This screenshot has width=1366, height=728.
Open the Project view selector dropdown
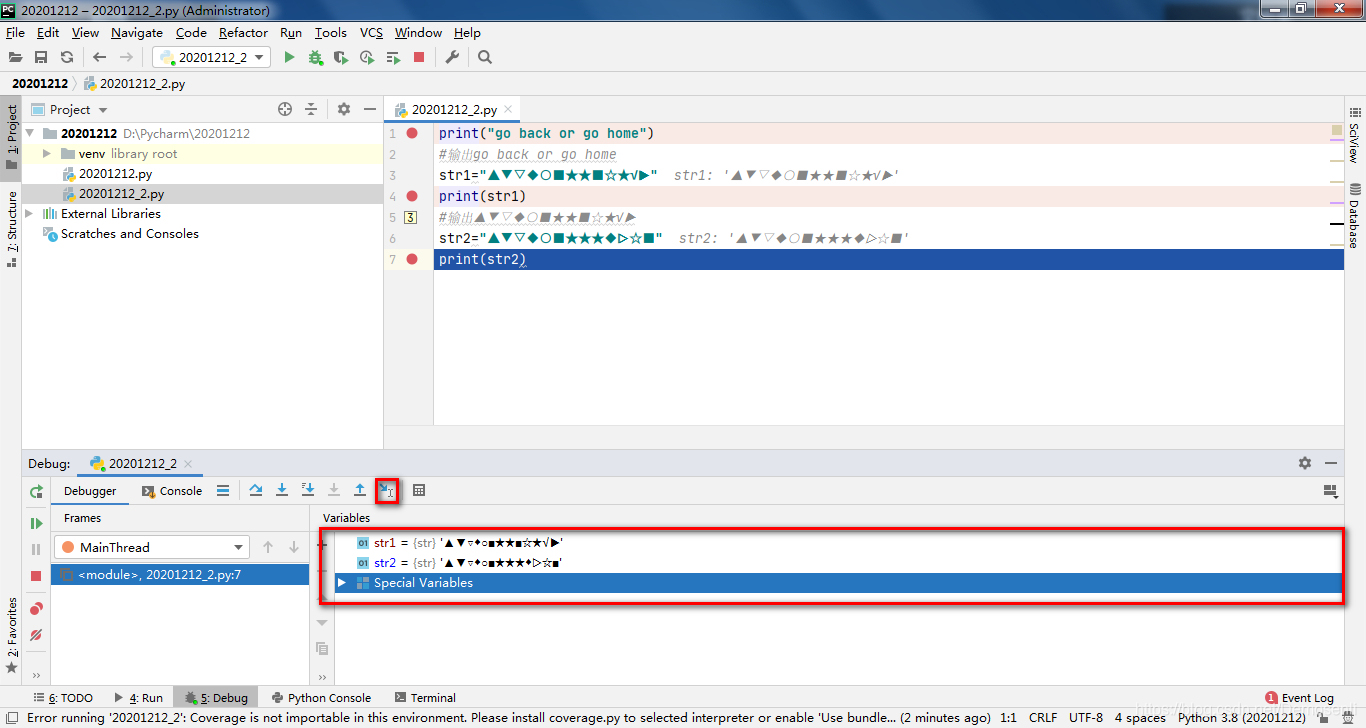coord(103,110)
